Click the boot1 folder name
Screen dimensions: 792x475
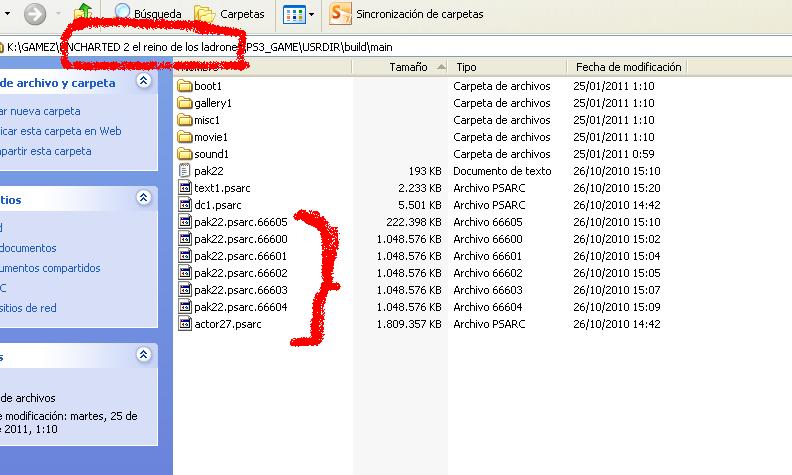(x=208, y=86)
